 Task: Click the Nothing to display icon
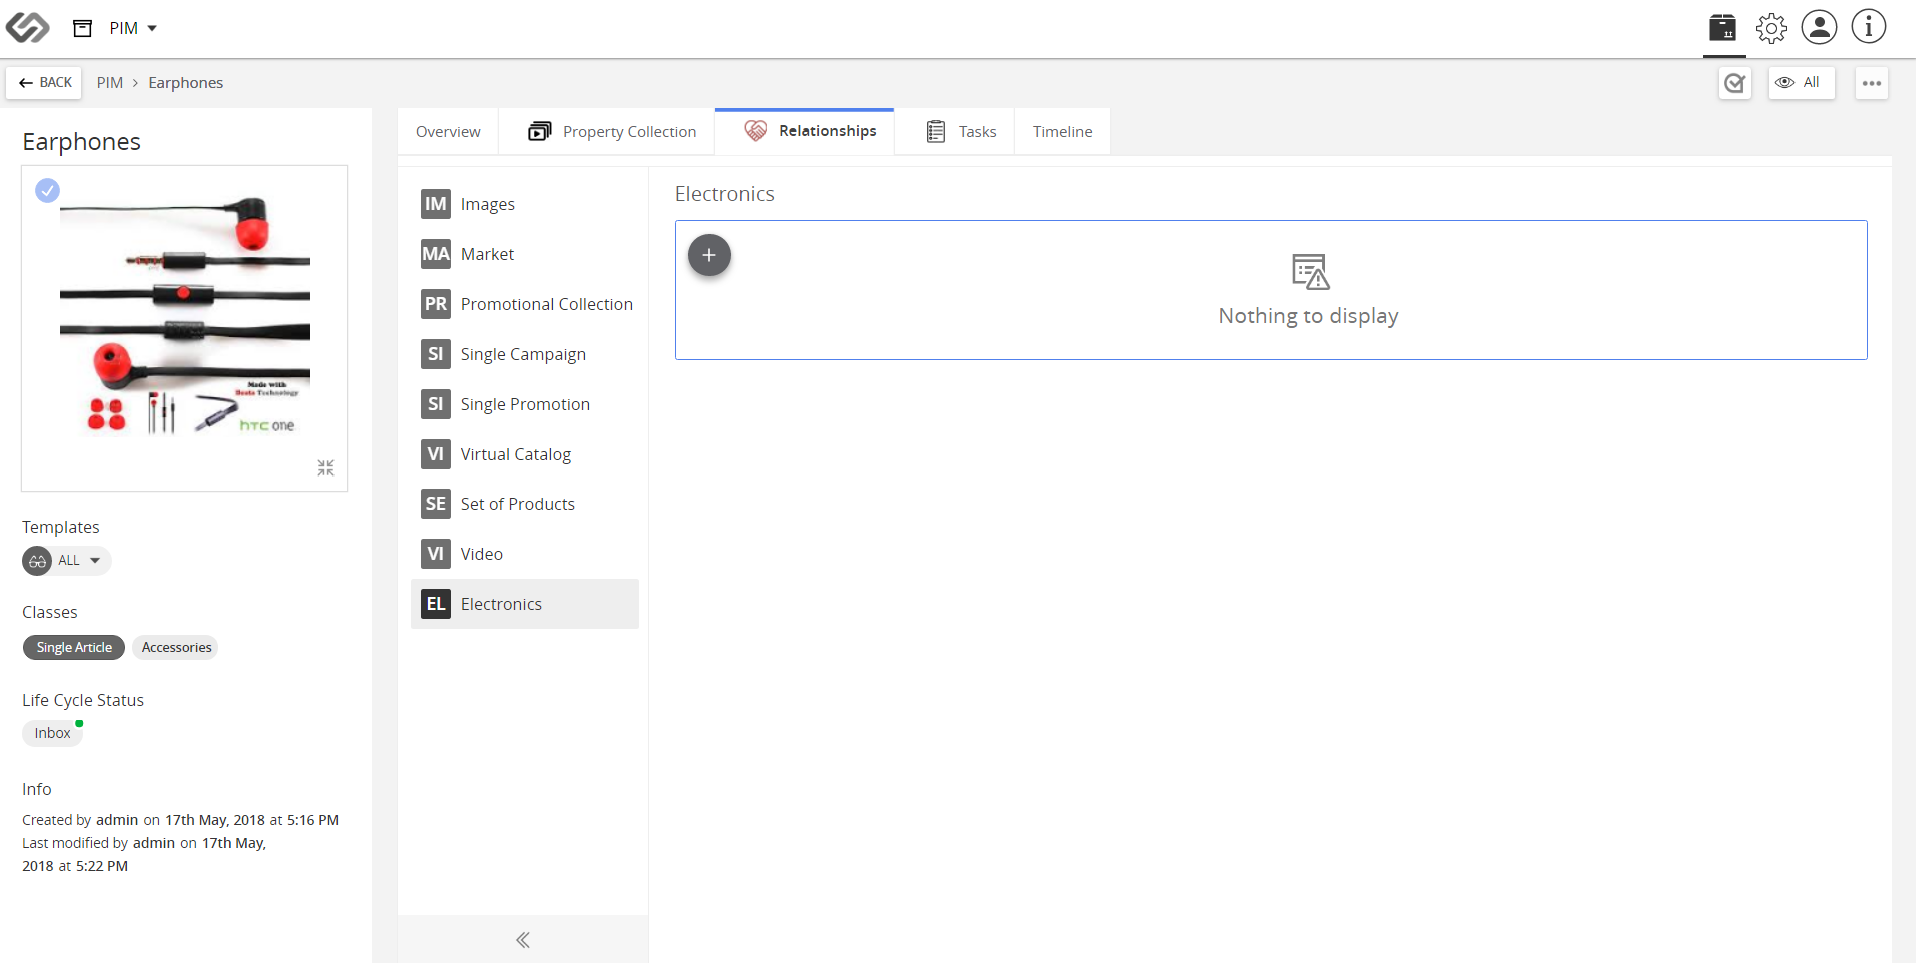coord(1310,271)
